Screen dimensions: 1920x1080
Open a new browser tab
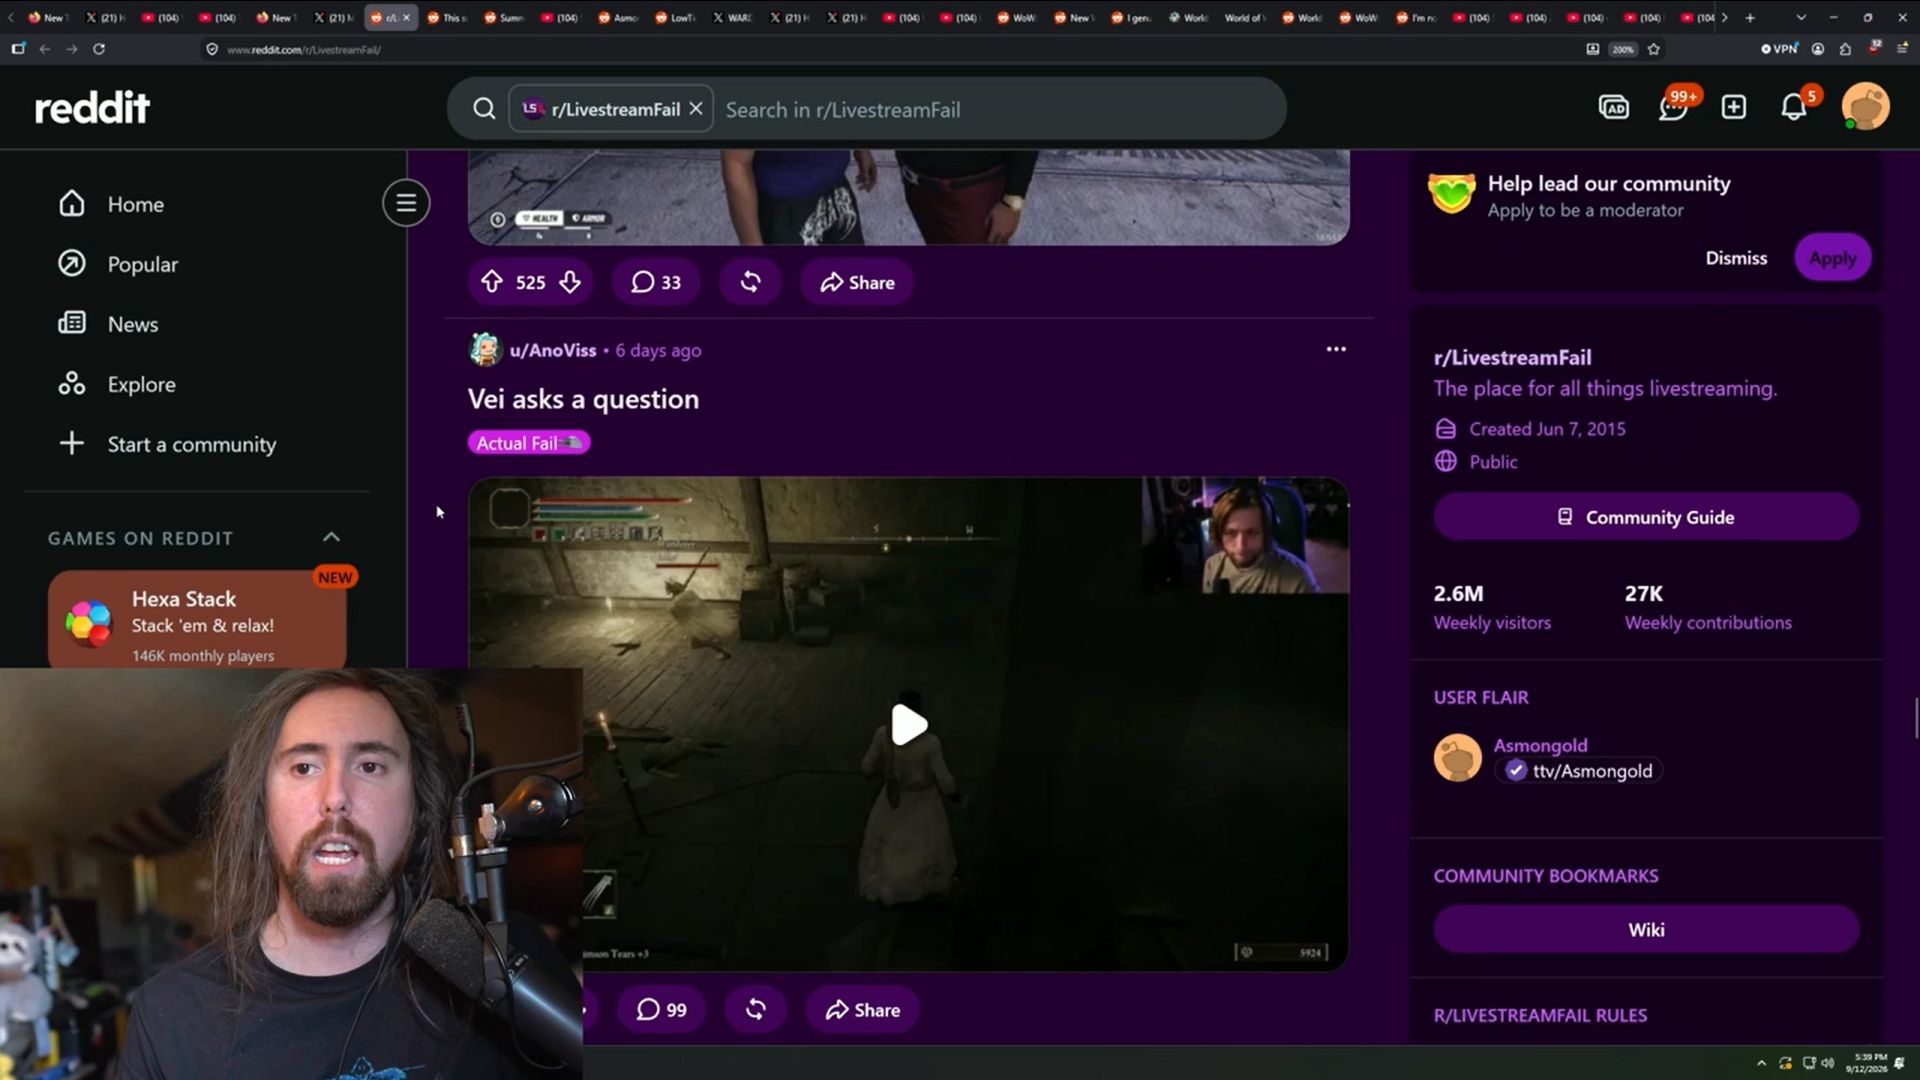click(x=1750, y=17)
